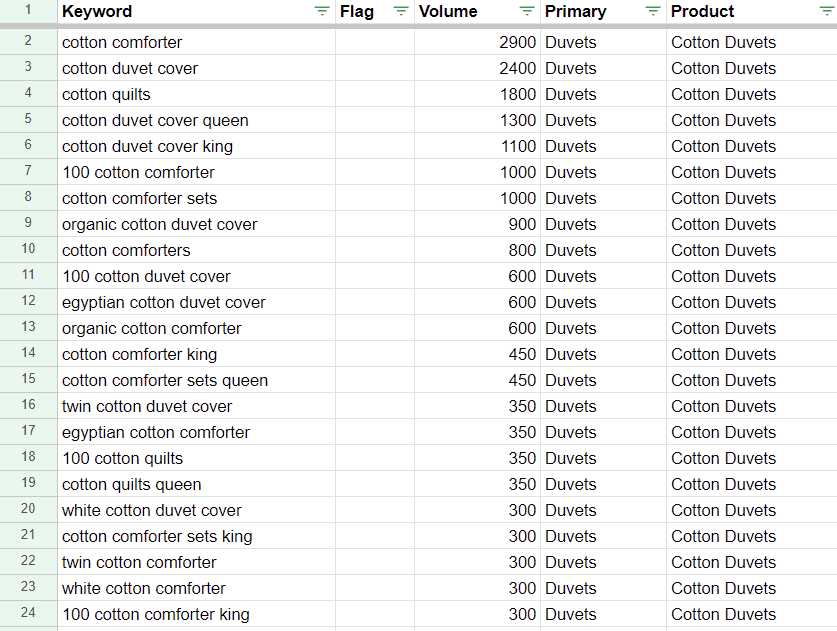This screenshot has height=631, width=837.
Task: Open the Flag column filter icon
Action: [x=400, y=11]
